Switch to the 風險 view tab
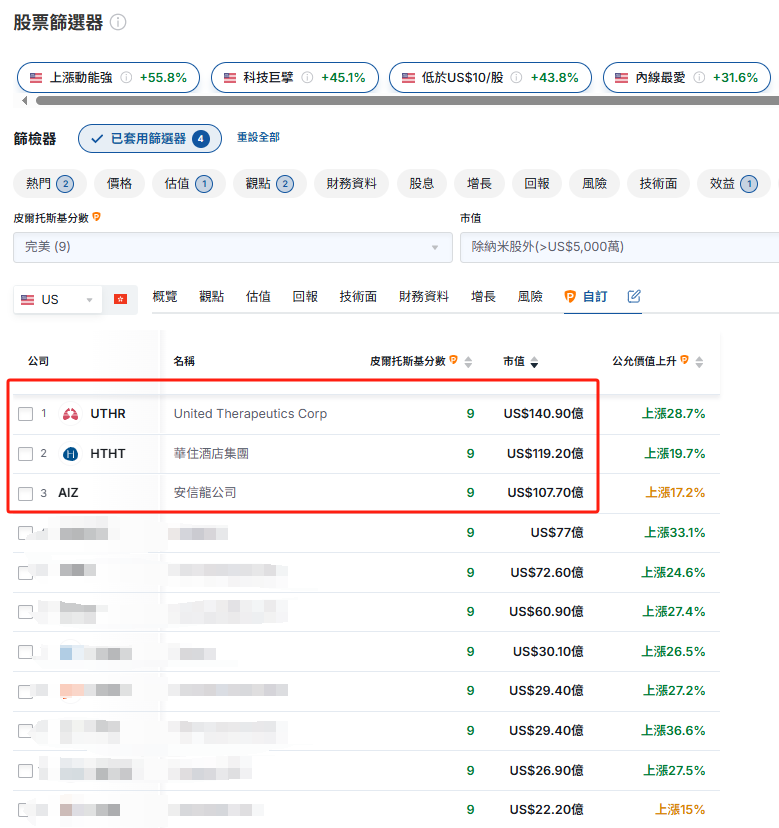 (x=530, y=296)
